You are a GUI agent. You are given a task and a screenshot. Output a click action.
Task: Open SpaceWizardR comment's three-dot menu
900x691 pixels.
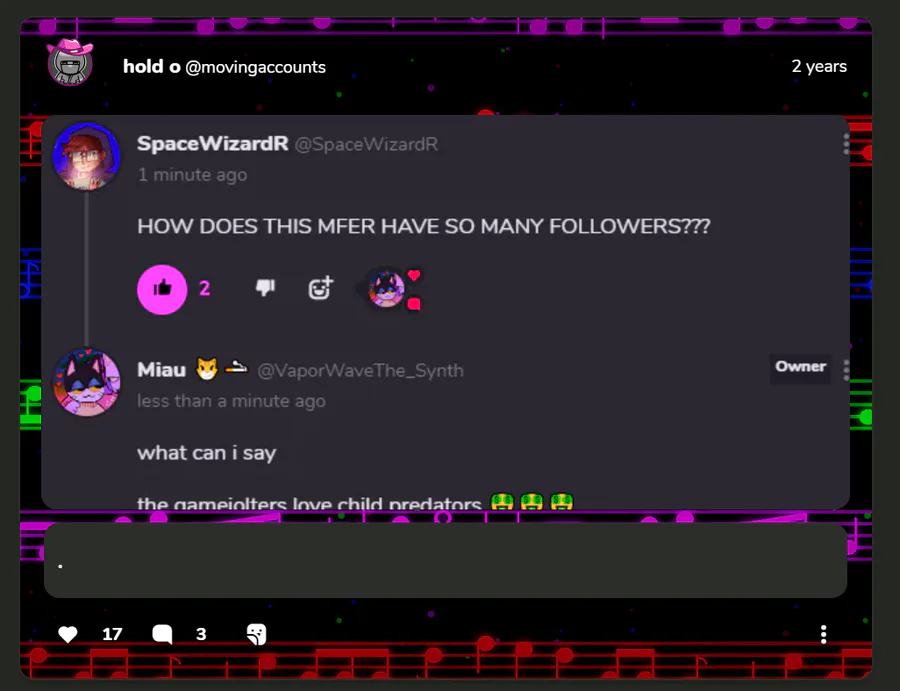pyautogui.click(x=846, y=144)
